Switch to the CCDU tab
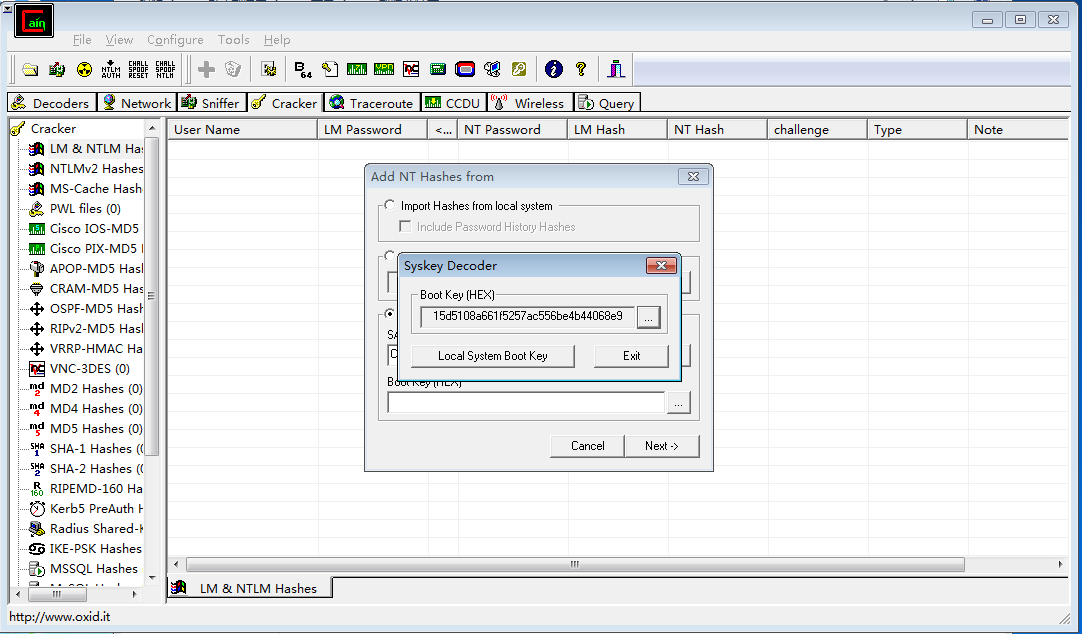 click(453, 103)
